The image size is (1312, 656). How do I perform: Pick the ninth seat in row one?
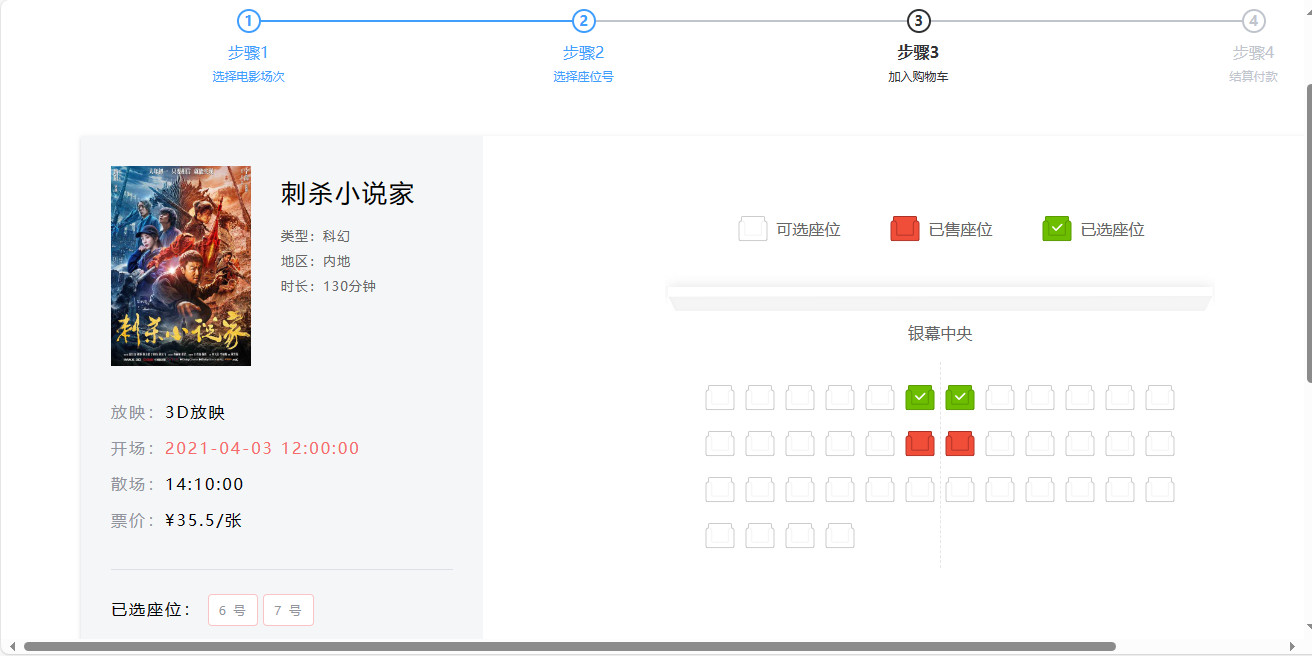point(1040,398)
